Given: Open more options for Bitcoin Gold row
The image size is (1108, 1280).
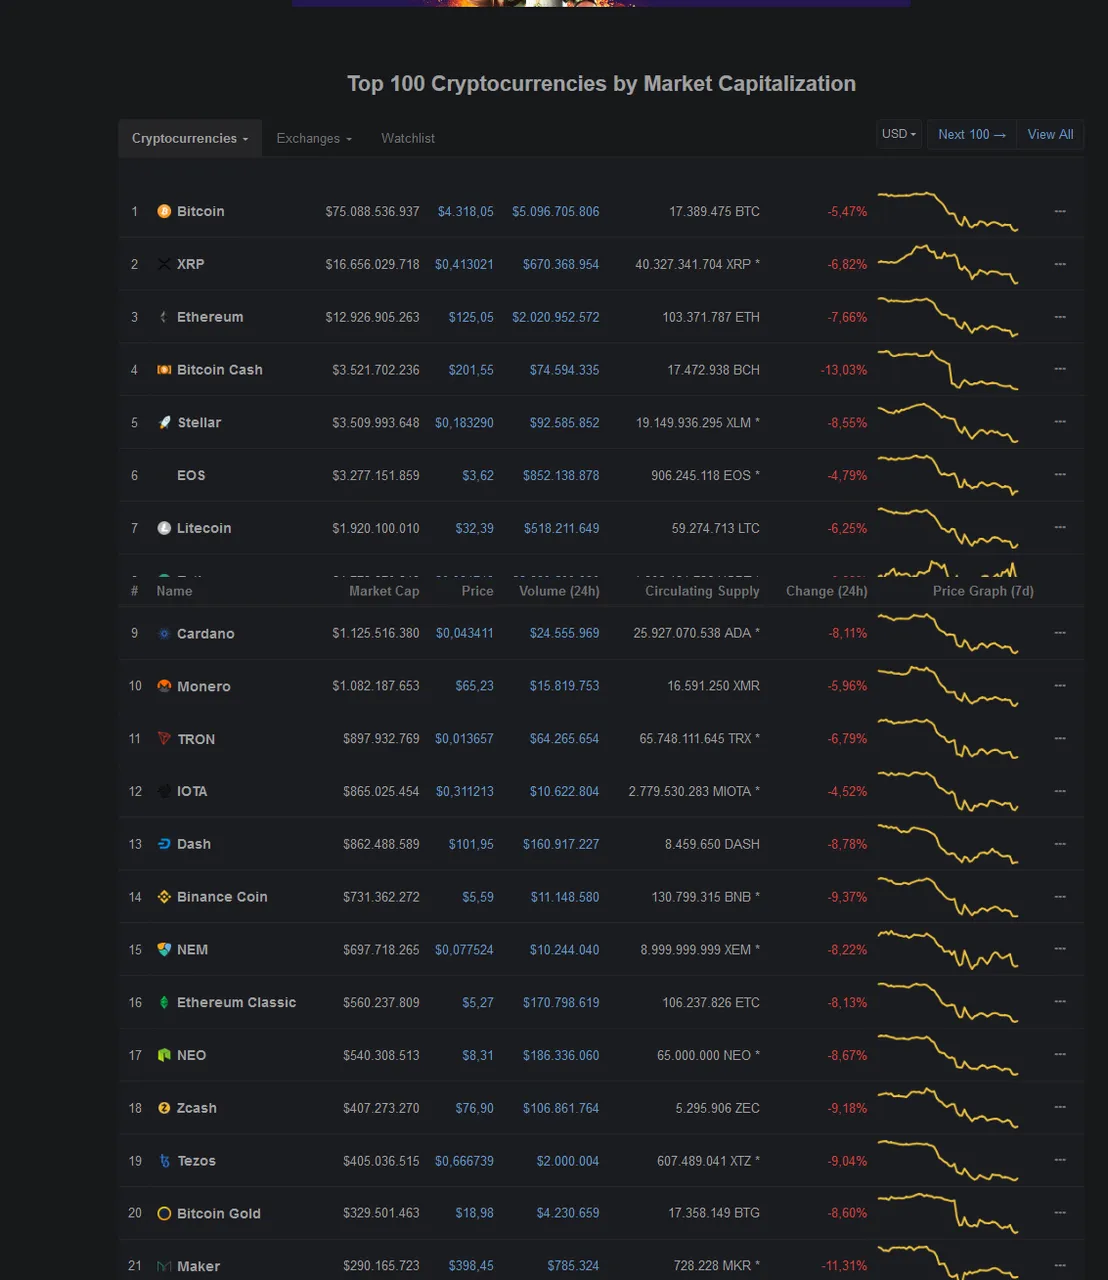Looking at the screenshot, I should pos(1060,1213).
